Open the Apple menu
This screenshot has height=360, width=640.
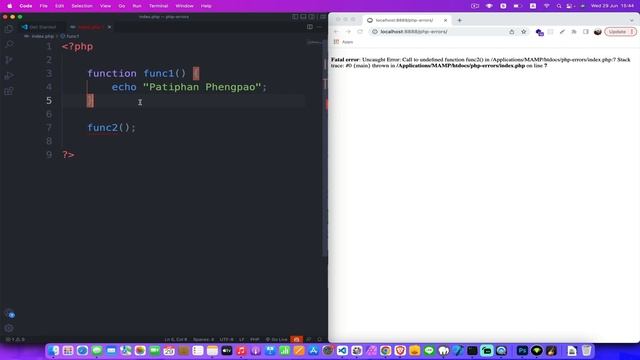tap(9, 6)
